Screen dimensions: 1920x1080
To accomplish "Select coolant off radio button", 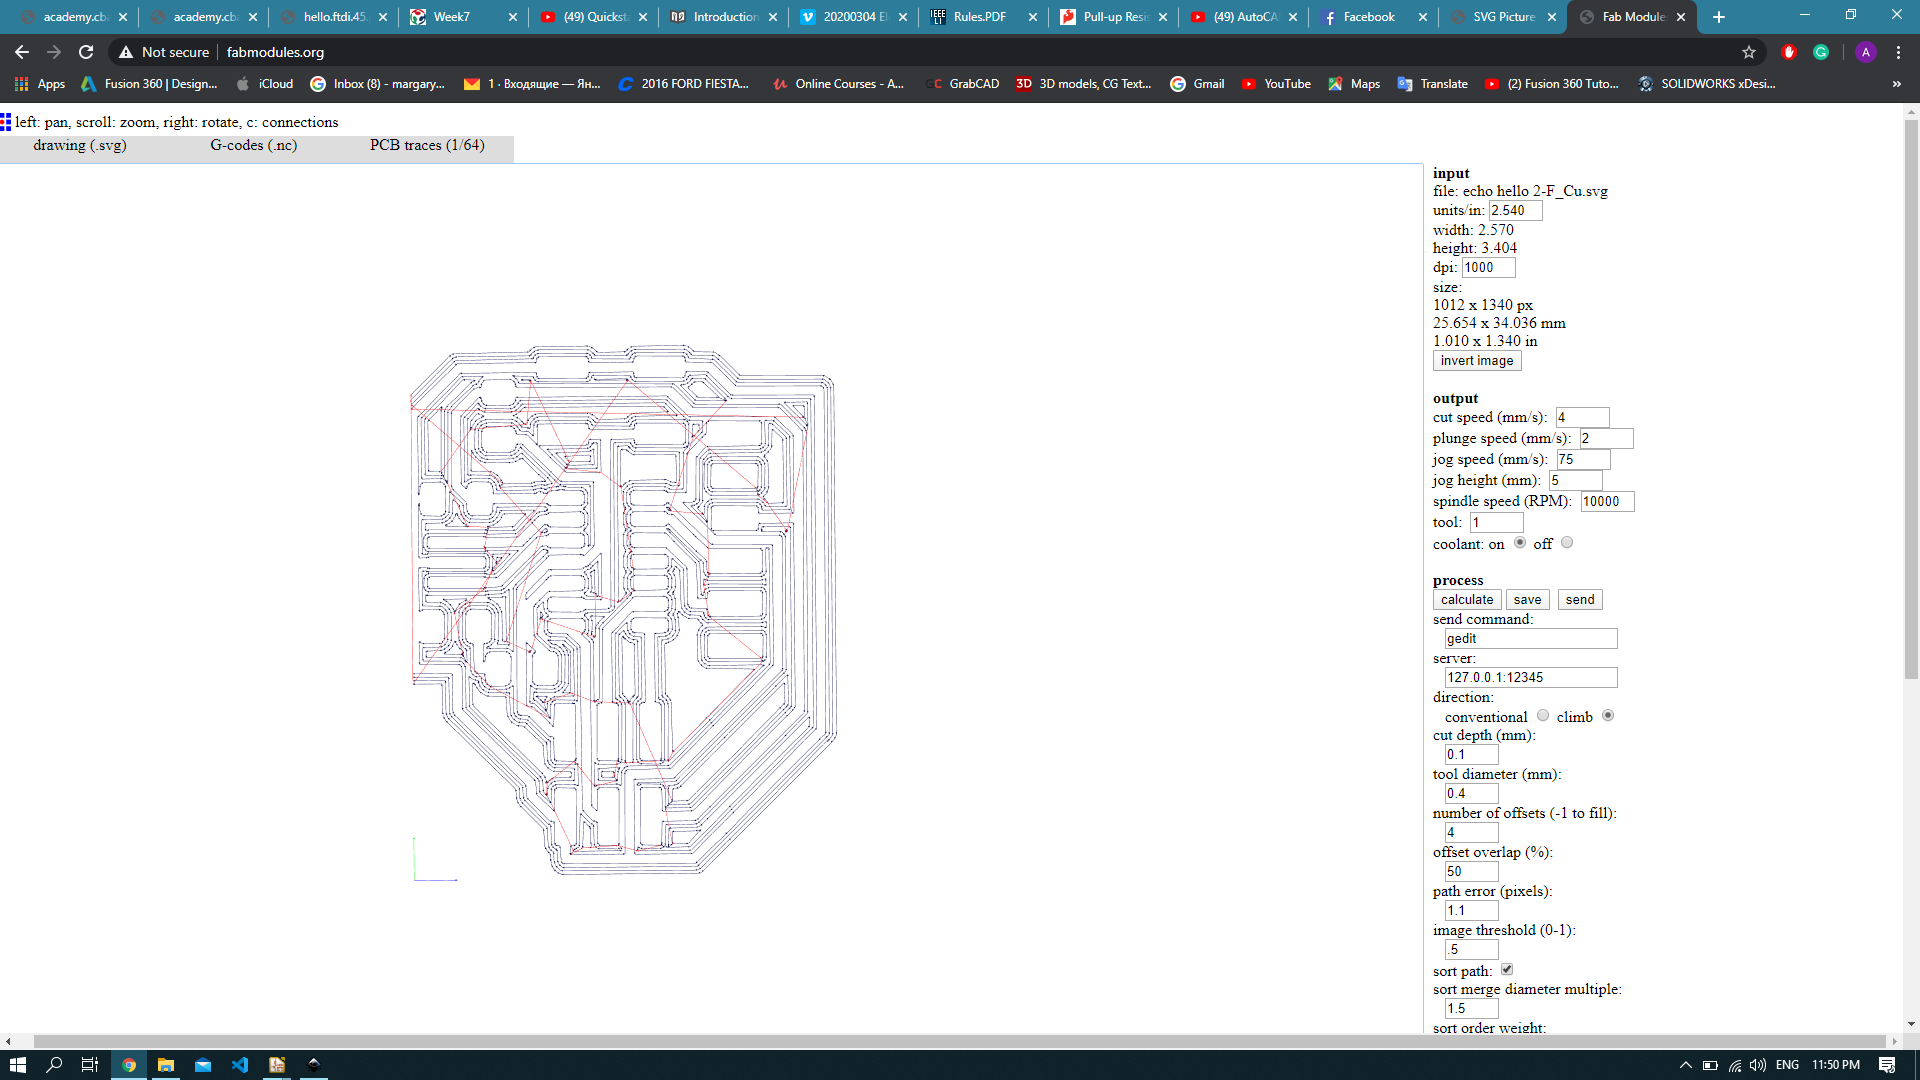I will (1567, 543).
